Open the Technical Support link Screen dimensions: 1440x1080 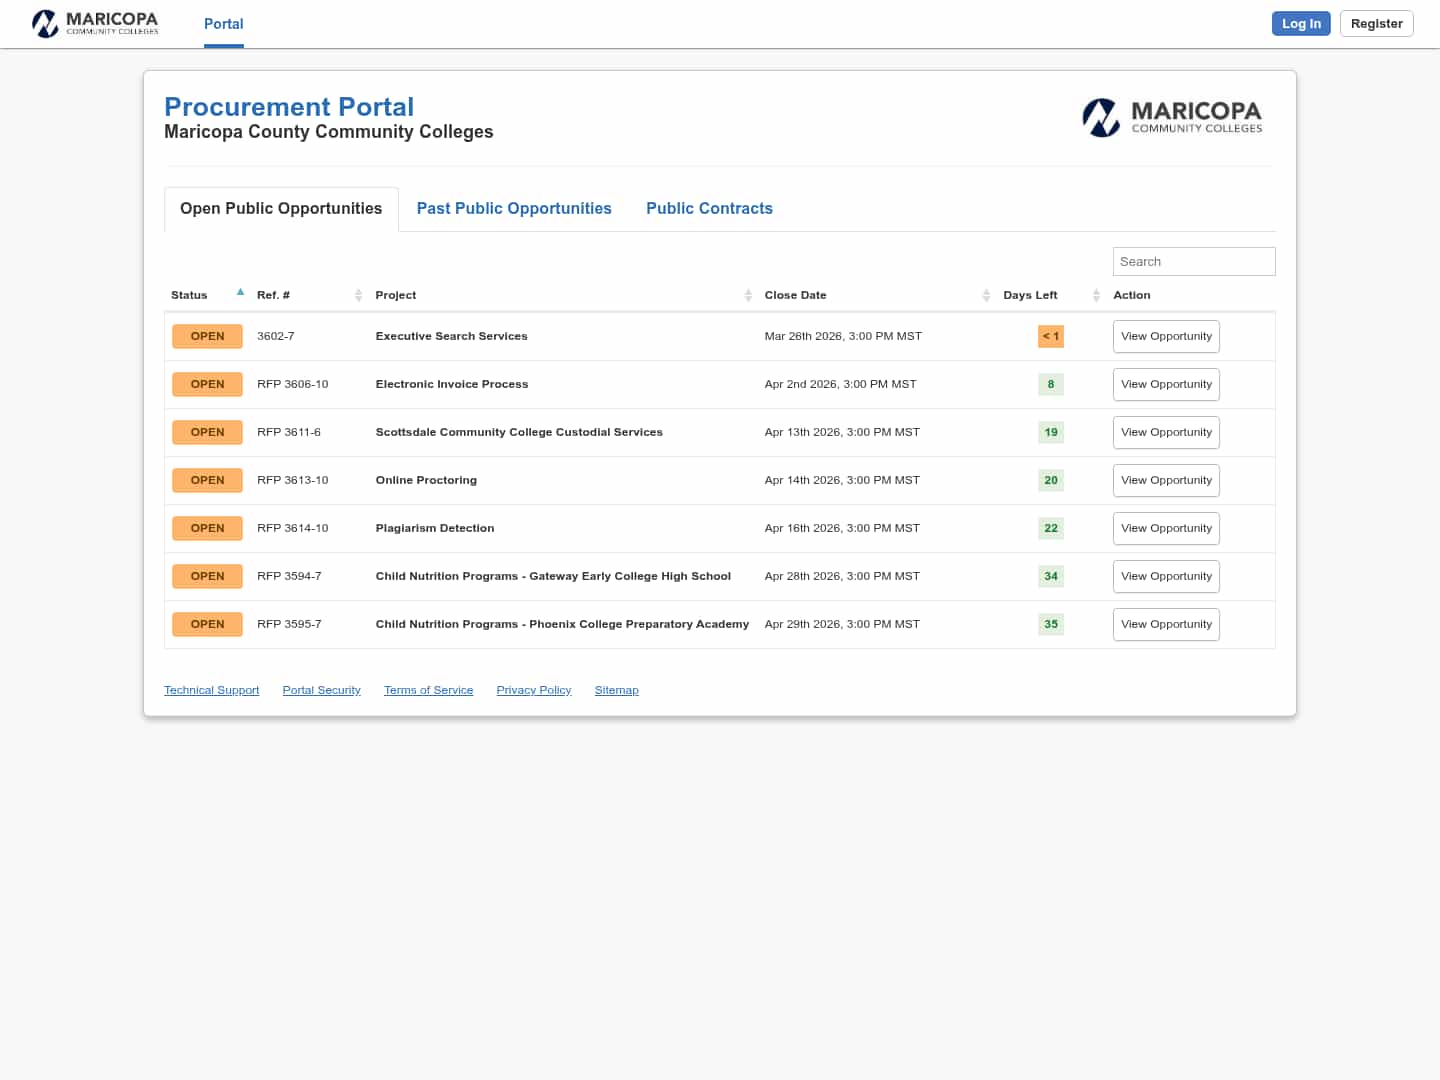coord(211,690)
